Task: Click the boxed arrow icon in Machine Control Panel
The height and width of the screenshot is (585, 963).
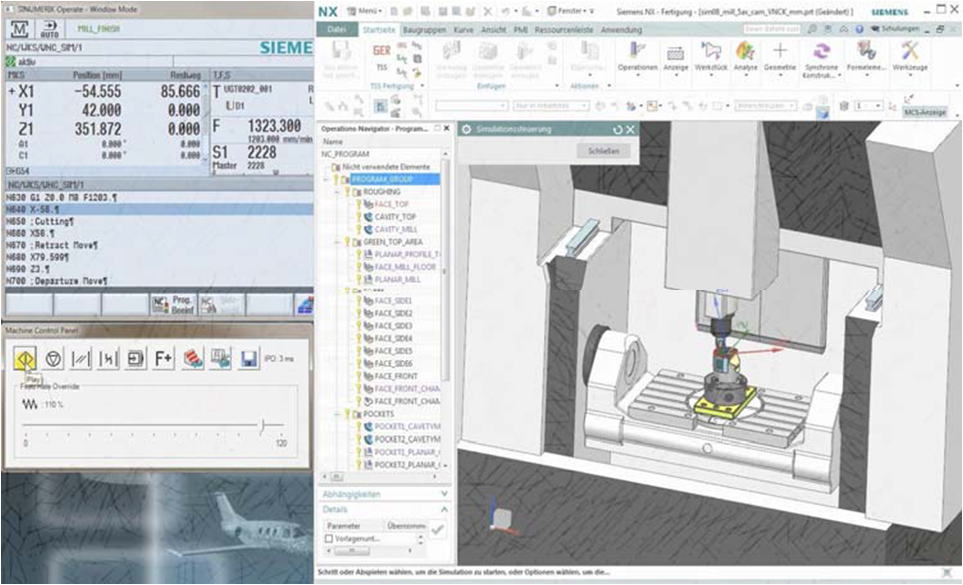Action: (x=136, y=358)
